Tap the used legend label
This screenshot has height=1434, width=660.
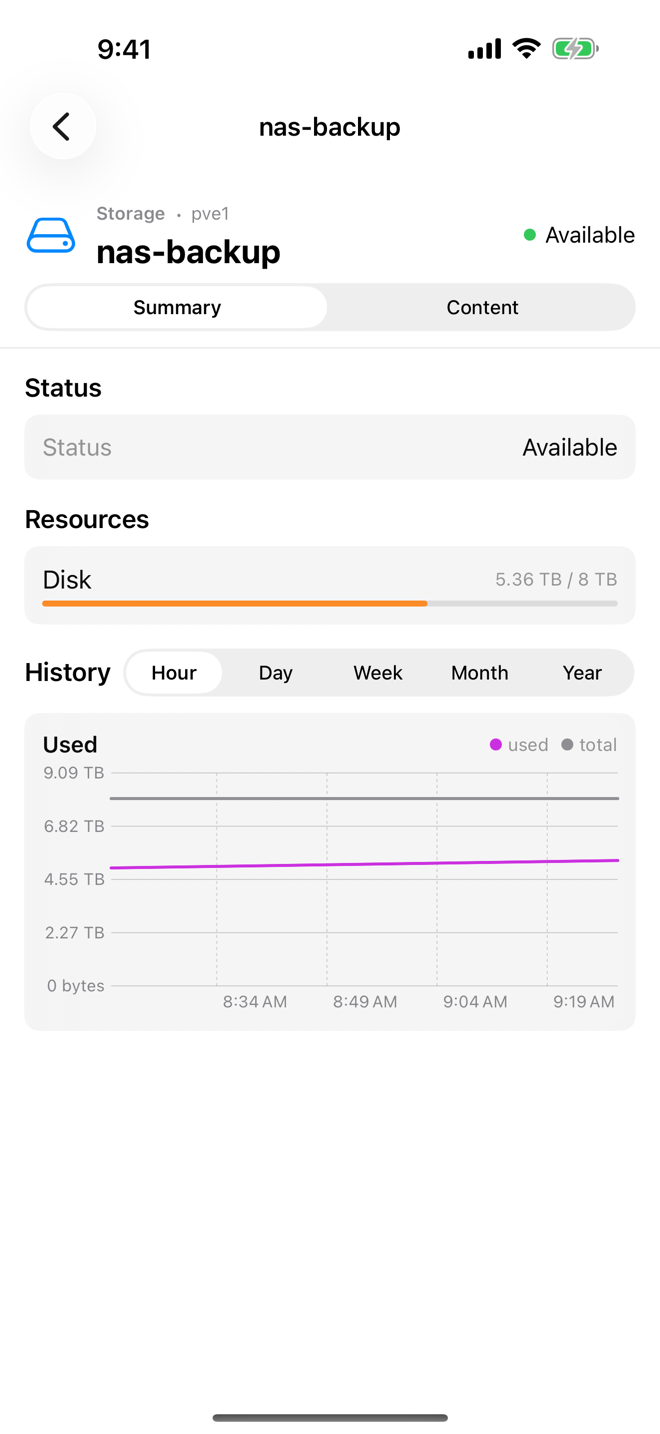[528, 745]
